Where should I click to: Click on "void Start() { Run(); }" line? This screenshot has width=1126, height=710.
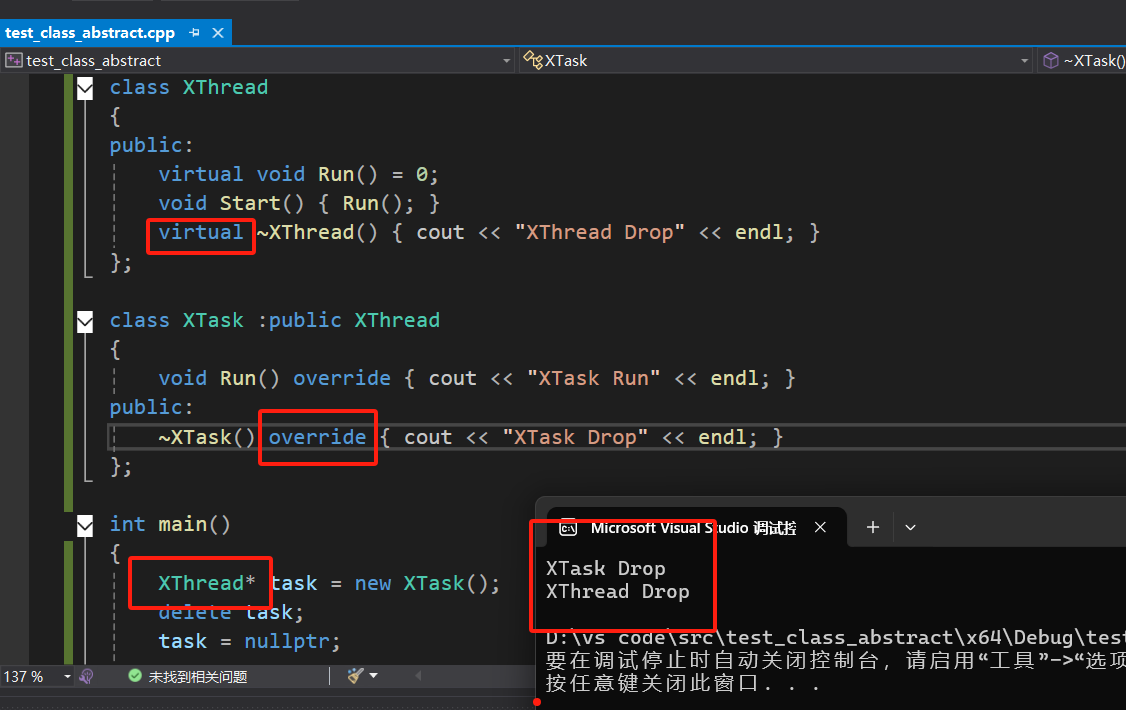[299, 203]
